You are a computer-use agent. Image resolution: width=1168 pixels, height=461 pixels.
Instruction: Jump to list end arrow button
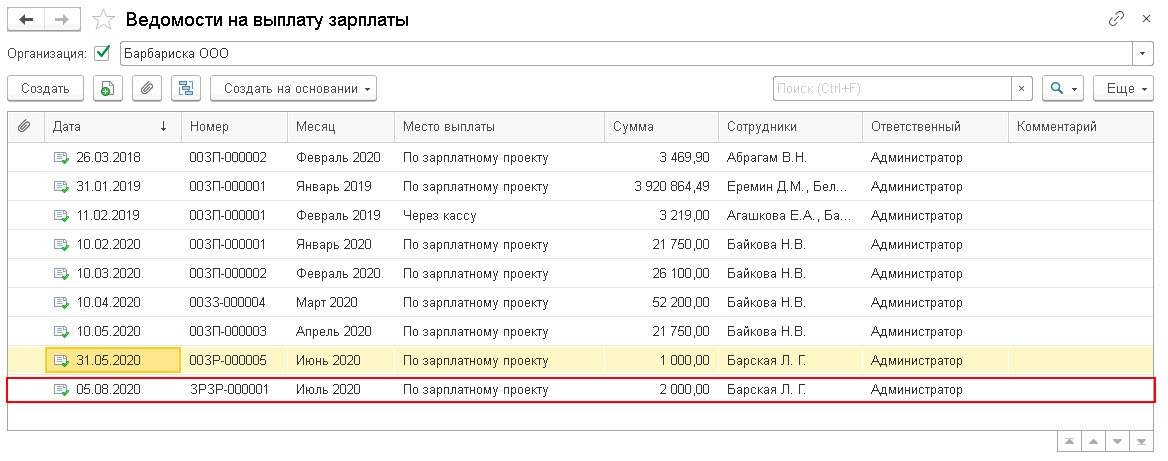click(x=1140, y=442)
